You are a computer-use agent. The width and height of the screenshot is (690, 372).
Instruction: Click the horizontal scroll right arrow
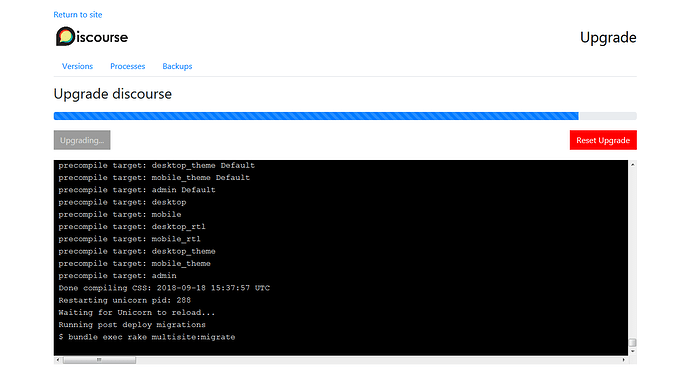[x=624, y=360]
